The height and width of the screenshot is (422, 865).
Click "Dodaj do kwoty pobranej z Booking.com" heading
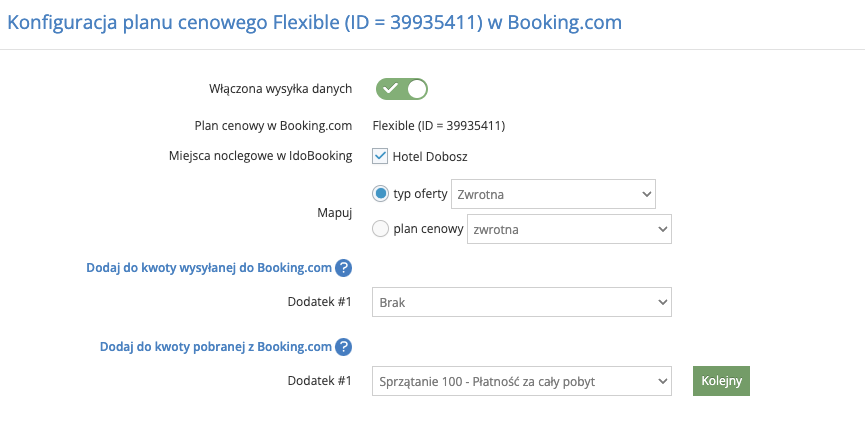(x=216, y=347)
